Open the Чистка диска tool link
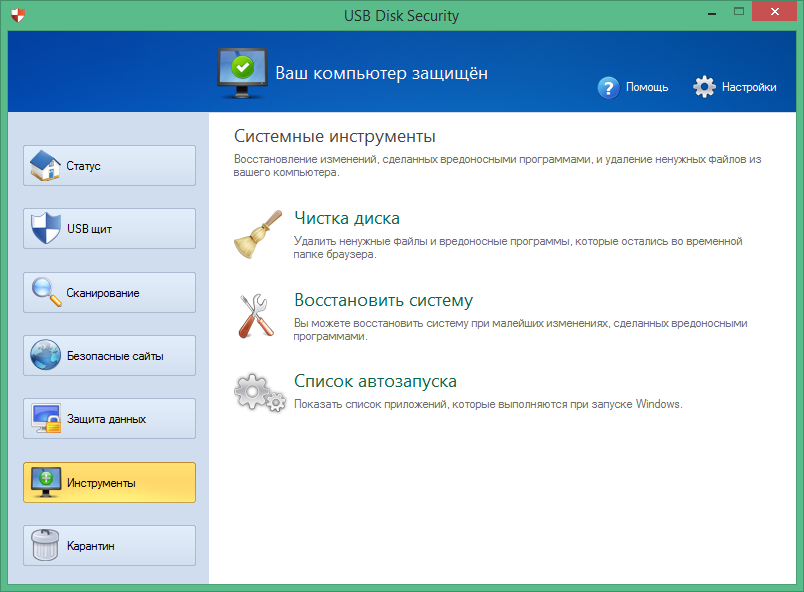The height and width of the screenshot is (592, 804). pos(347,218)
